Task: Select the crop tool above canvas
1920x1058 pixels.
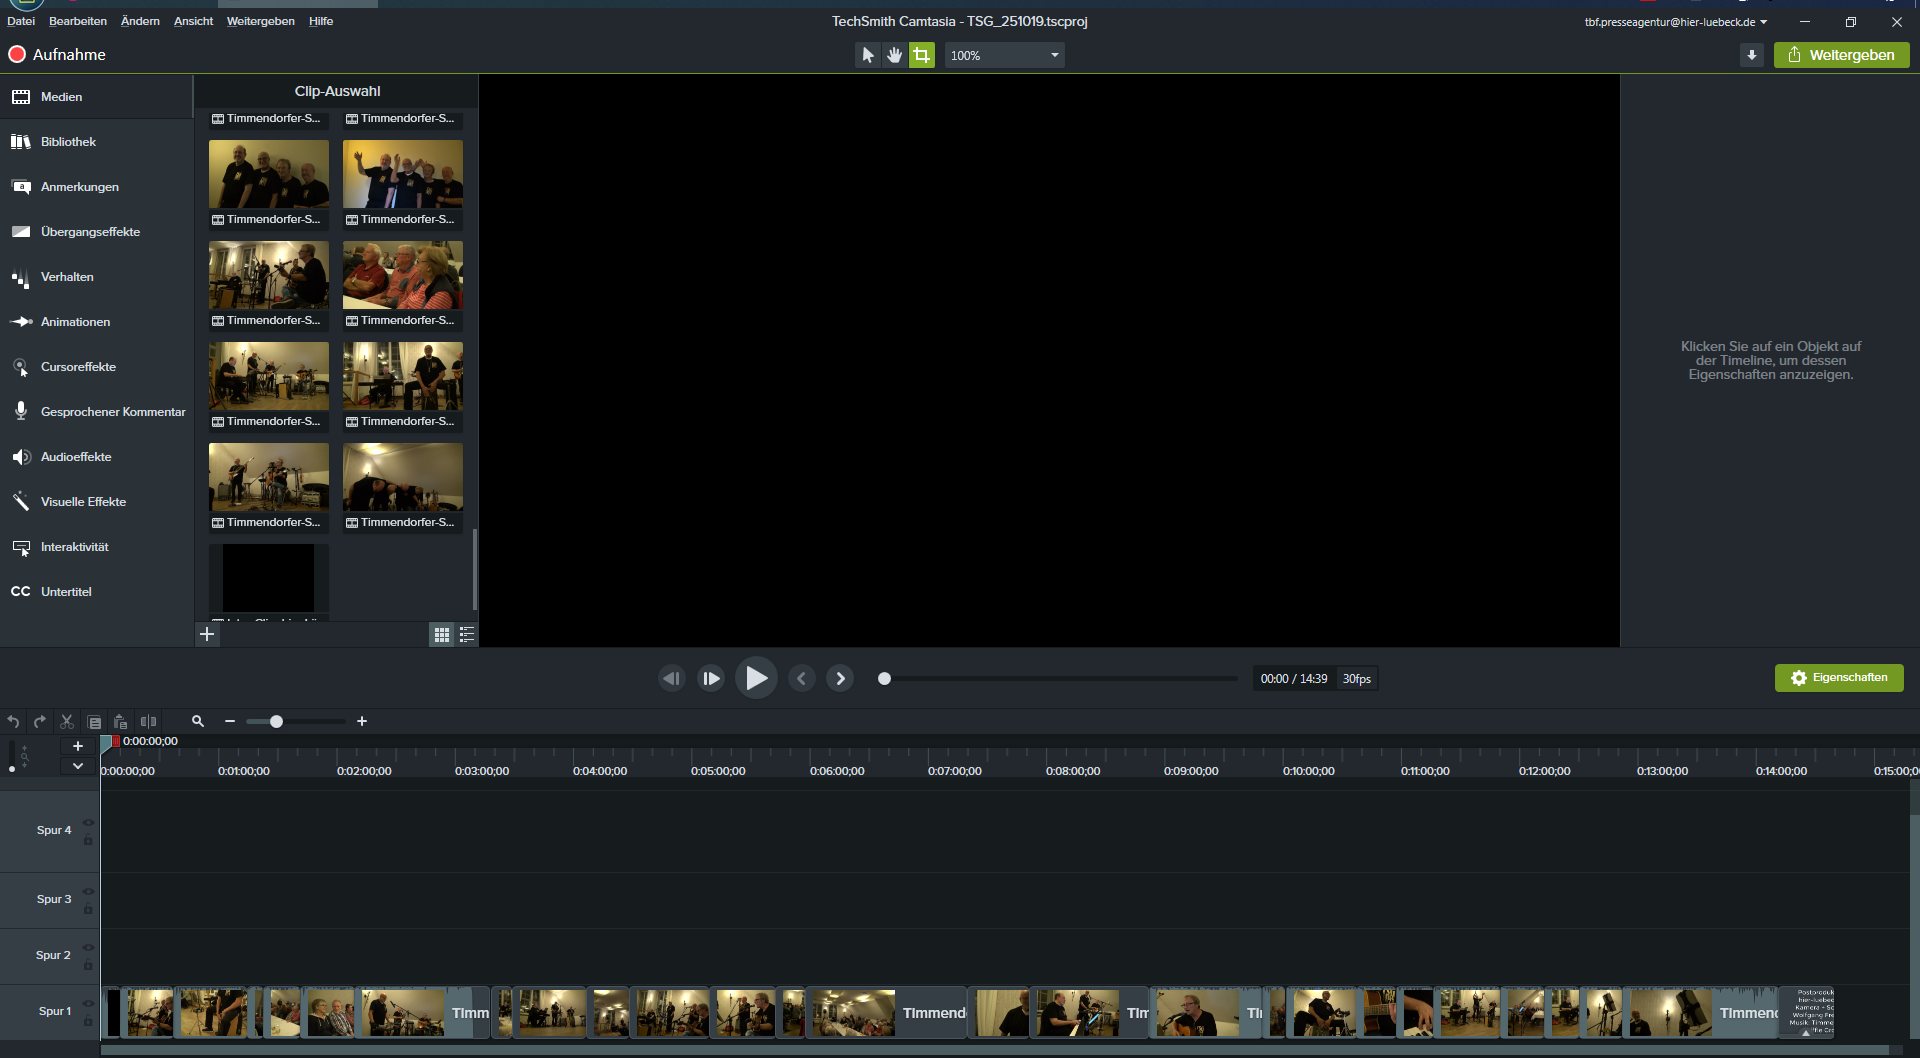Action: [921, 55]
